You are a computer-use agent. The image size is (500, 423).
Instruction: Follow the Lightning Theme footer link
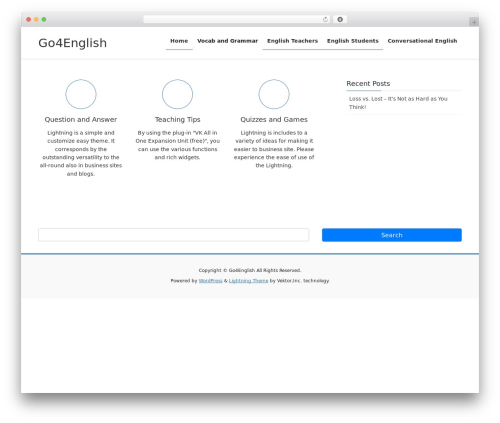click(x=248, y=281)
